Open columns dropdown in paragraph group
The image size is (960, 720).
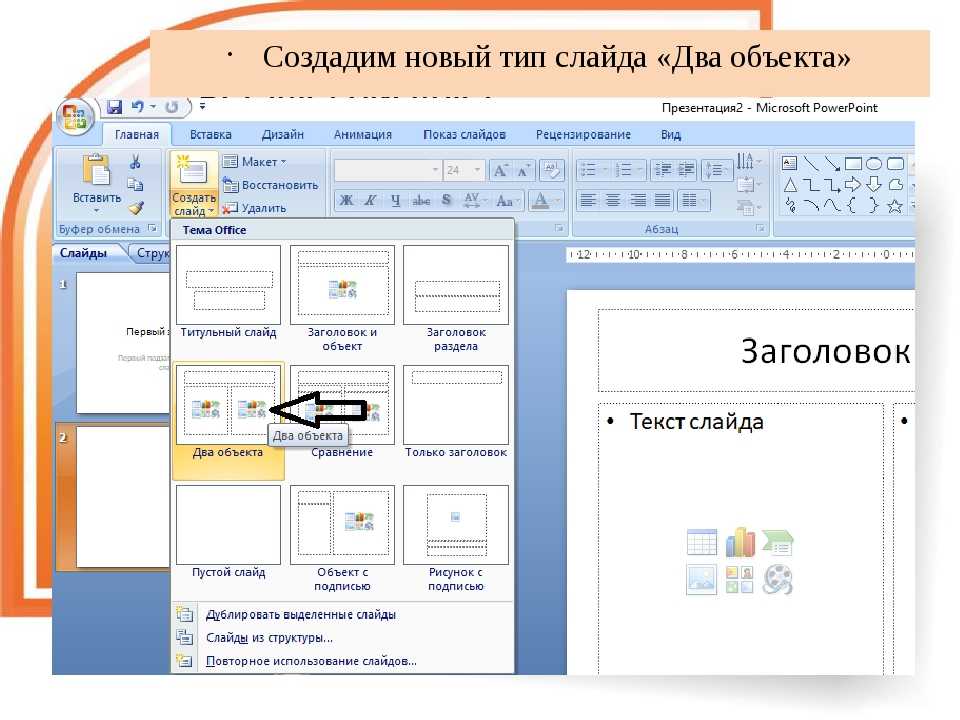click(694, 200)
